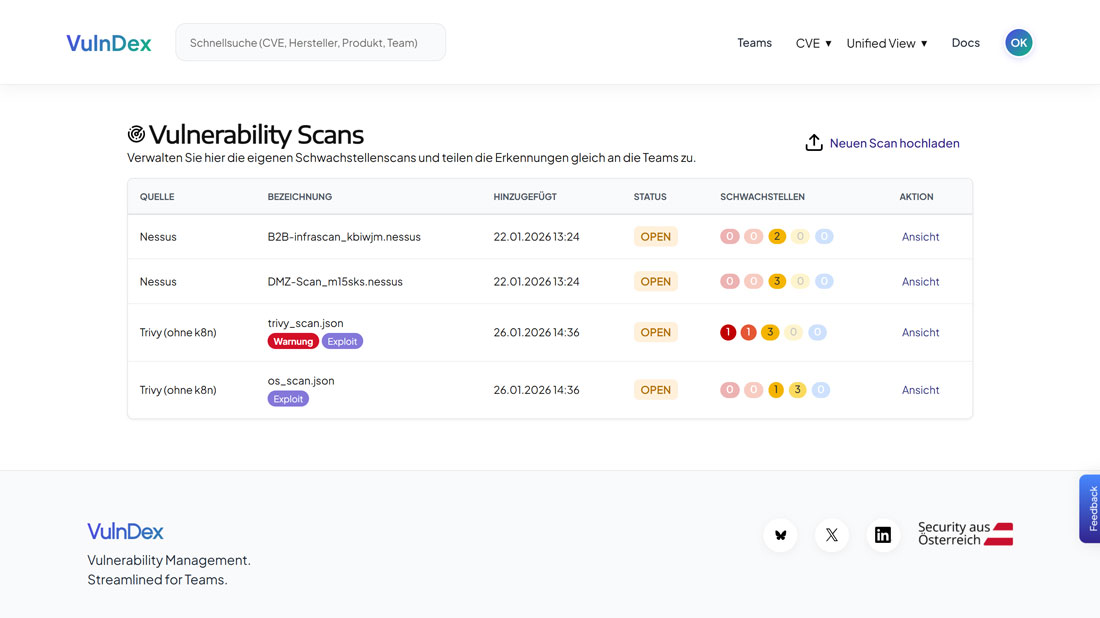The image size is (1100, 618).
Task: Click the Exploit tag on os_scan.json
Action: pos(288,399)
